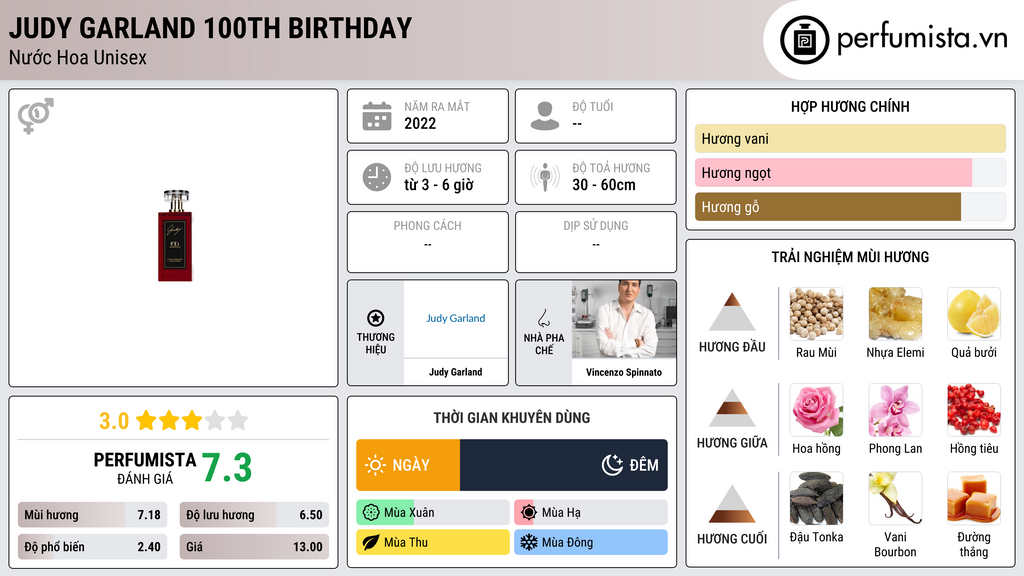The height and width of the screenshot is (576, 1024).
Task: Click the longevity value từ 3 - 6 giờ
Action: tap(439, 185)
